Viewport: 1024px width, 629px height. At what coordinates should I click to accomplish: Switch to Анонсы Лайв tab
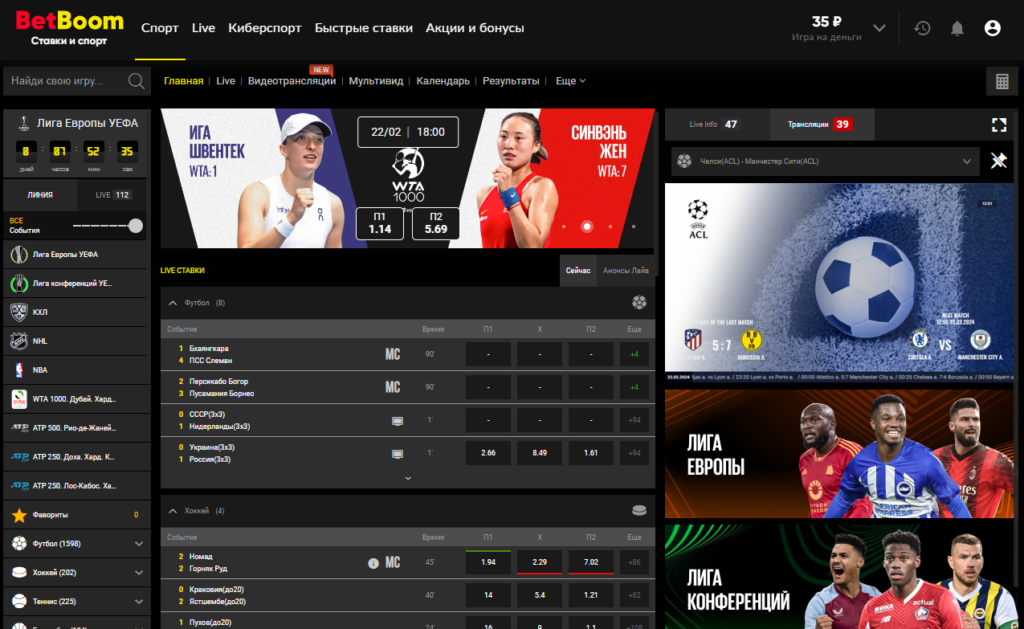pyautogui.click(x=625, y=270)
